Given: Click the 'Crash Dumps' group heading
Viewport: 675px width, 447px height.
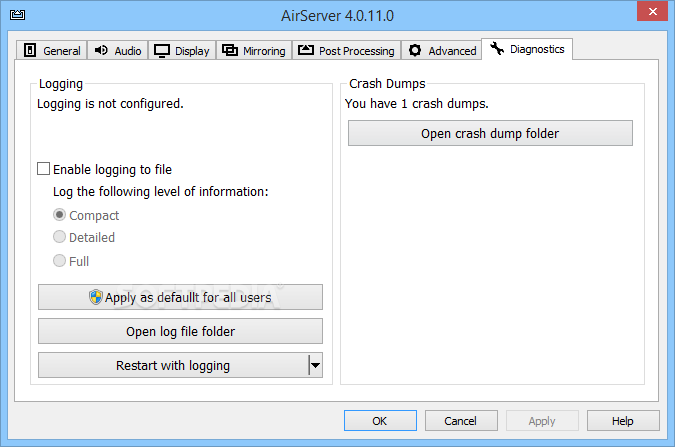Looking at the screenshot, I should pos(387,84).
